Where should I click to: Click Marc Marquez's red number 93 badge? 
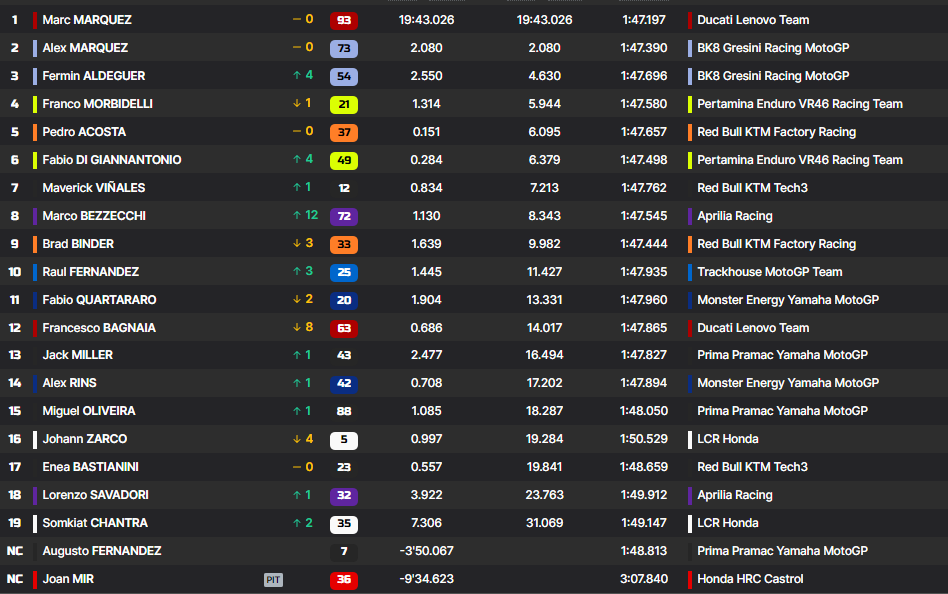tap(343, 20)
